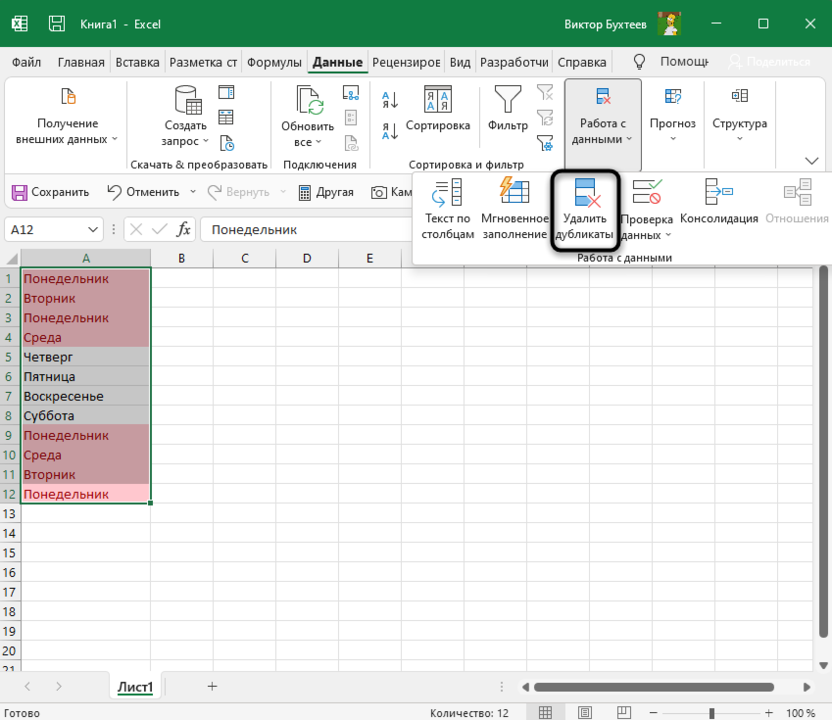832x720 pixels.
Task: Click the Tell Me lightbulb (Помощь)
Action: pyautogui.click(x=639, y=62)
